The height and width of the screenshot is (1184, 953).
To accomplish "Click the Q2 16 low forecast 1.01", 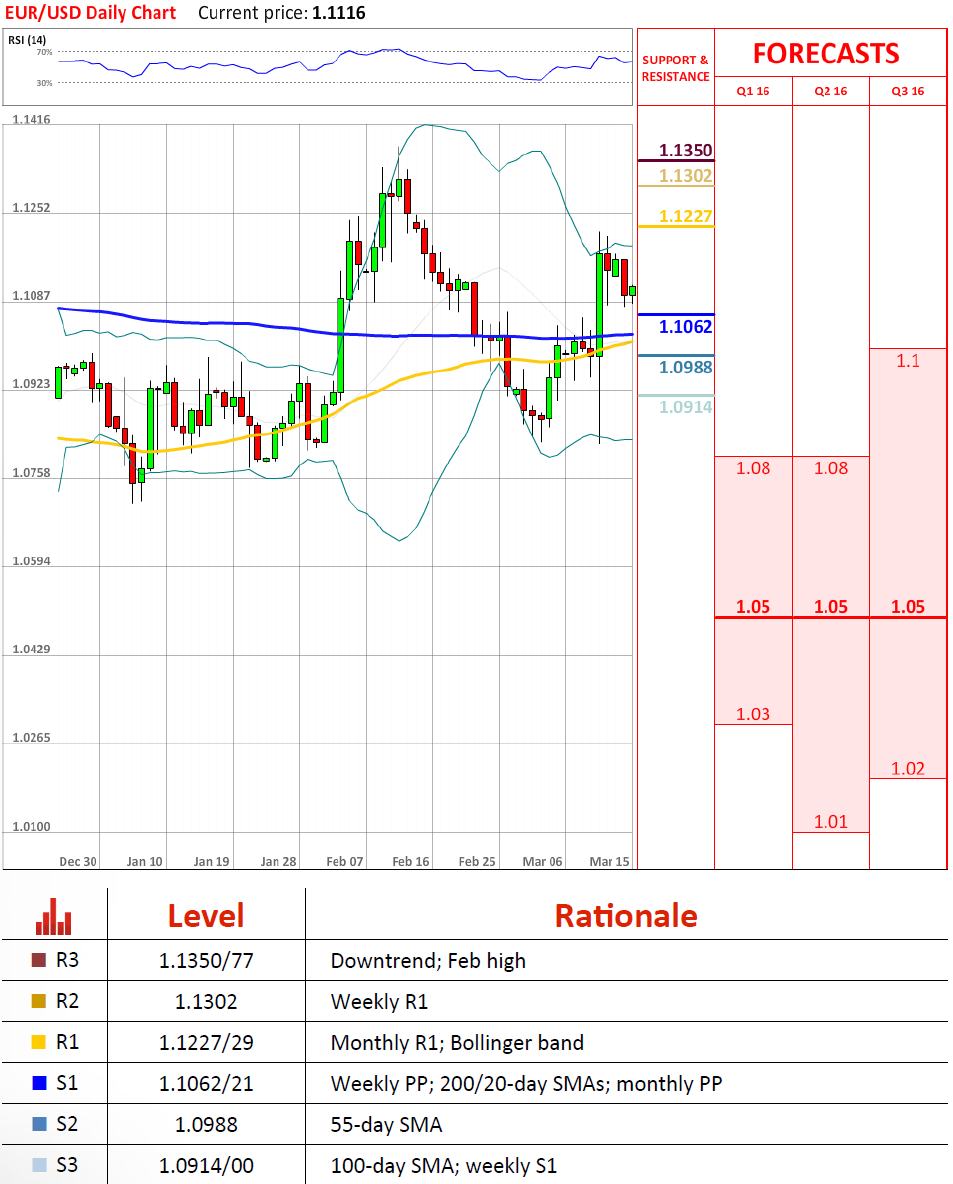I will (831, 822).
